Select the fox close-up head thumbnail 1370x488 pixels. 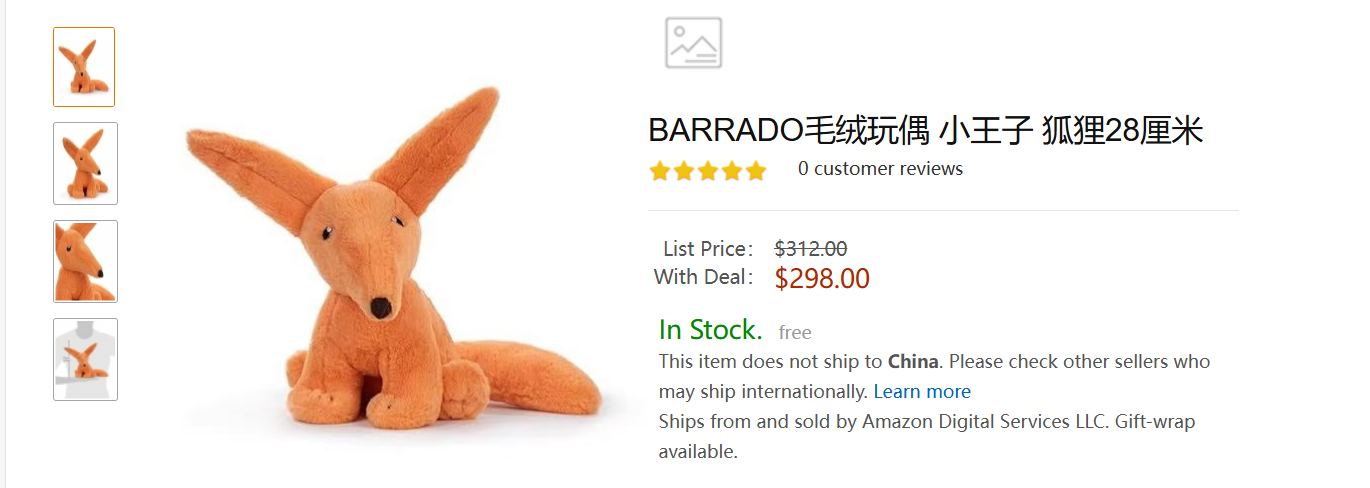(85, 262)
